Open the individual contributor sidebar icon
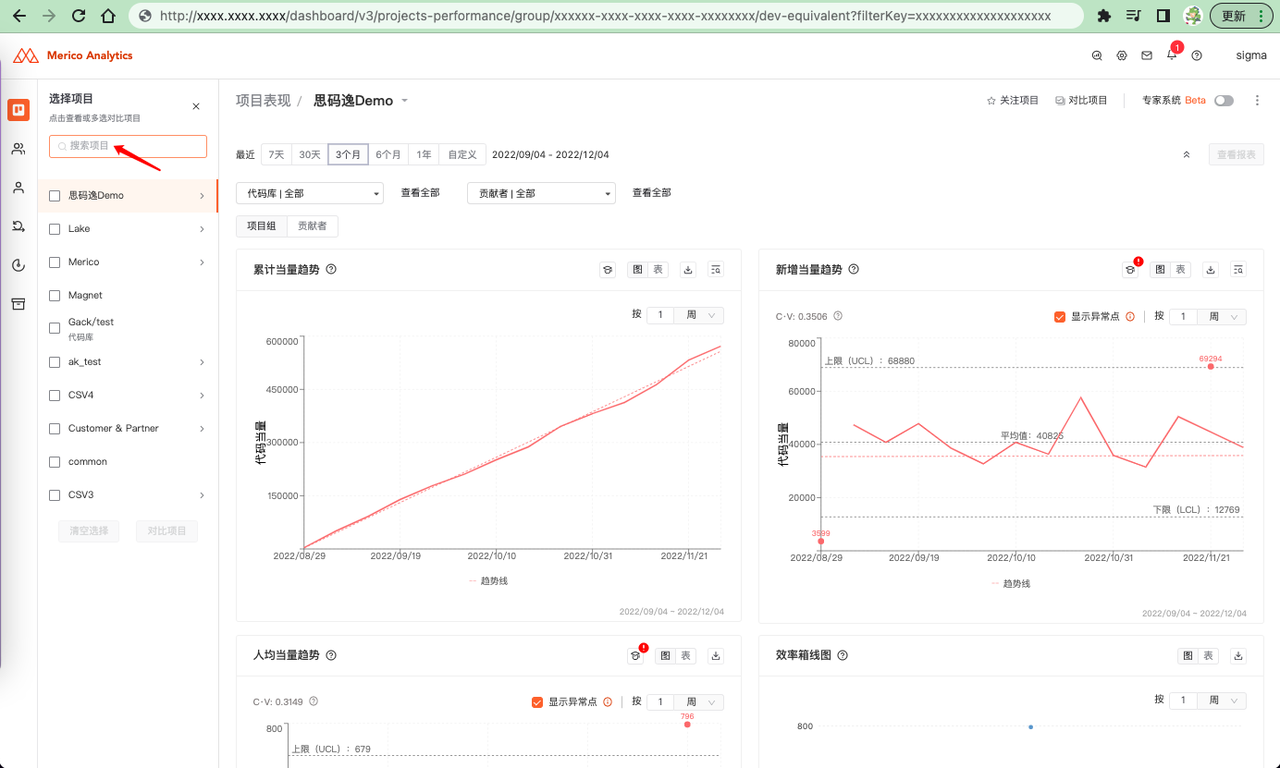 click(18, 188)
